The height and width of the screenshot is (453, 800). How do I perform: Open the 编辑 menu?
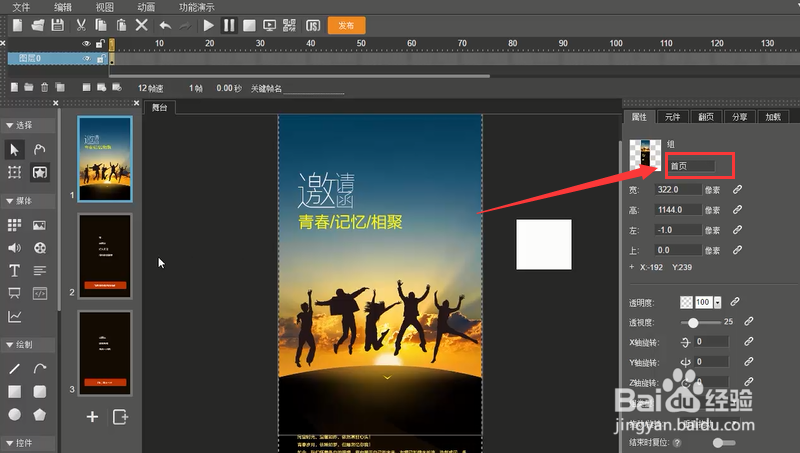tap(63, 7)
